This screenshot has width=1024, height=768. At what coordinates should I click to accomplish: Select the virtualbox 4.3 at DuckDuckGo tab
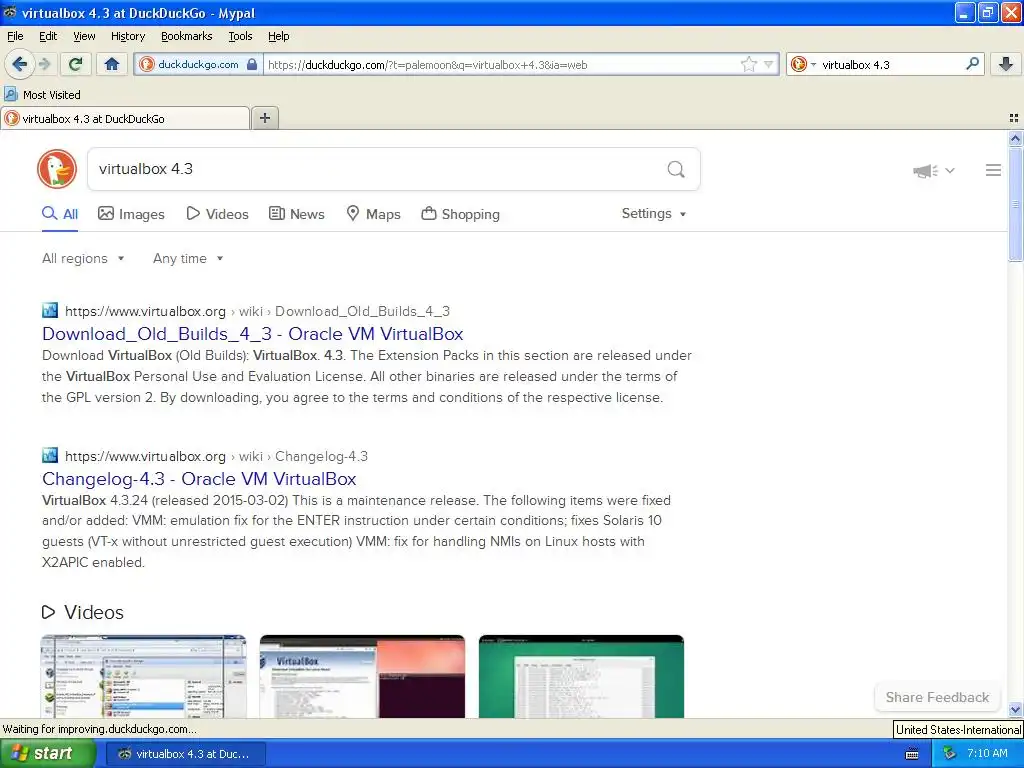click(125, 118)
